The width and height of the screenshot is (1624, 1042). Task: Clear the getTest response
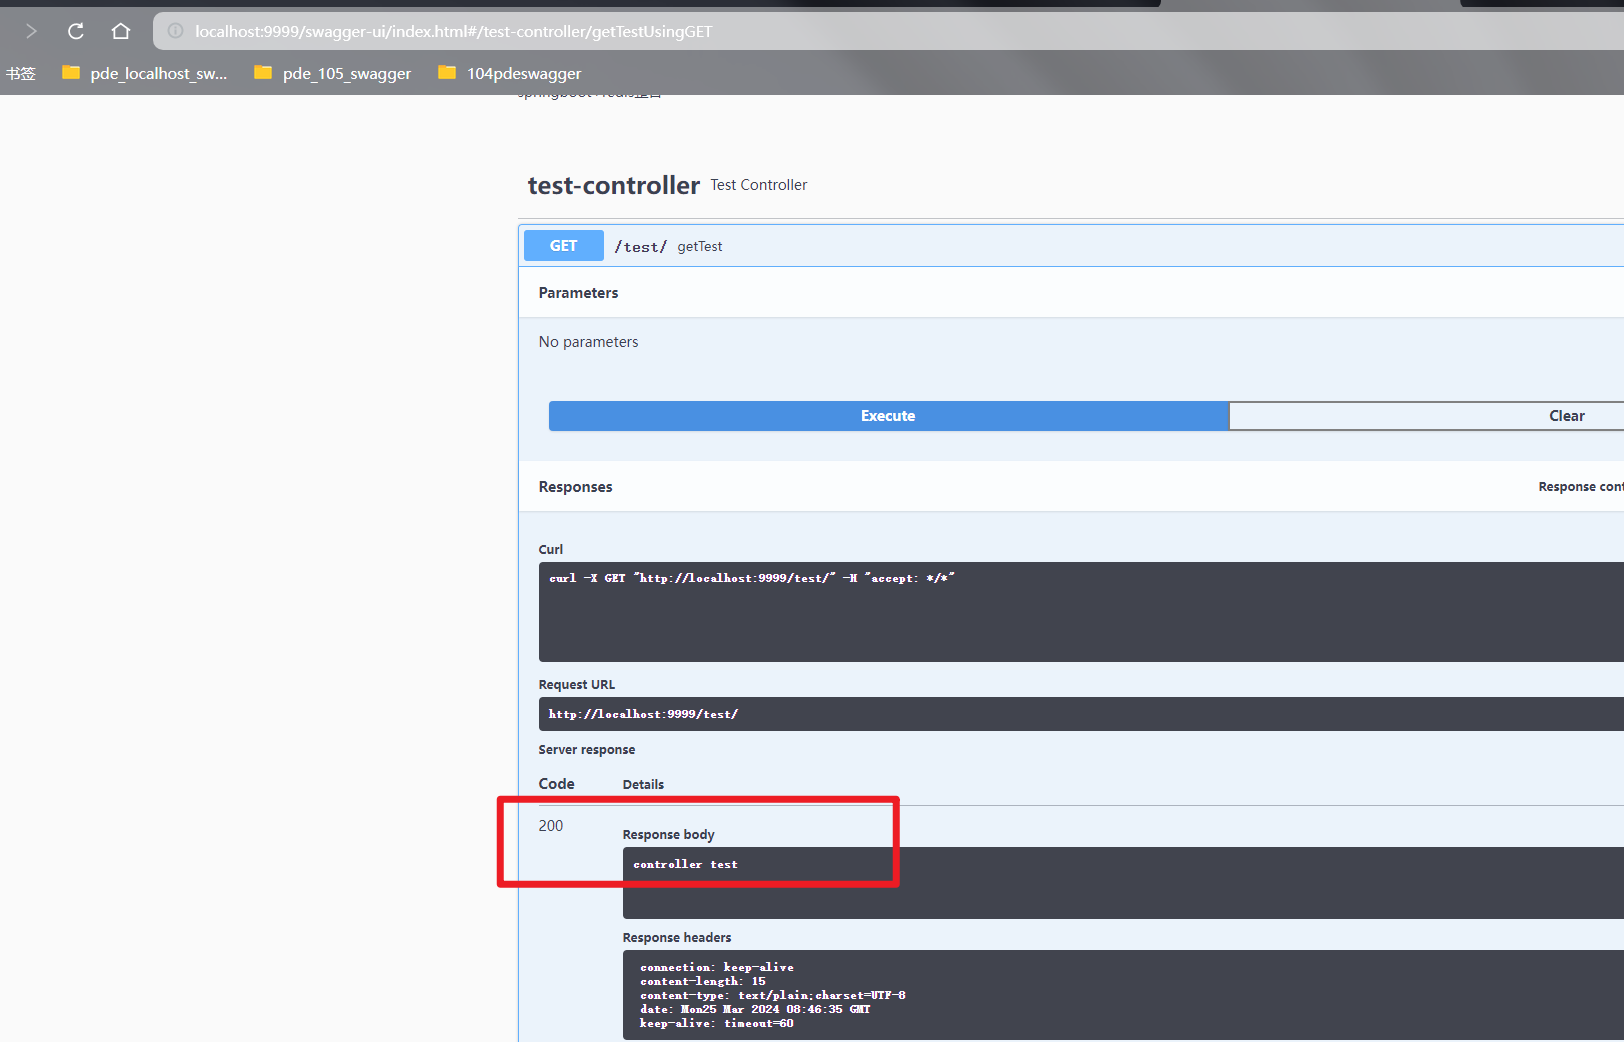1426,416
